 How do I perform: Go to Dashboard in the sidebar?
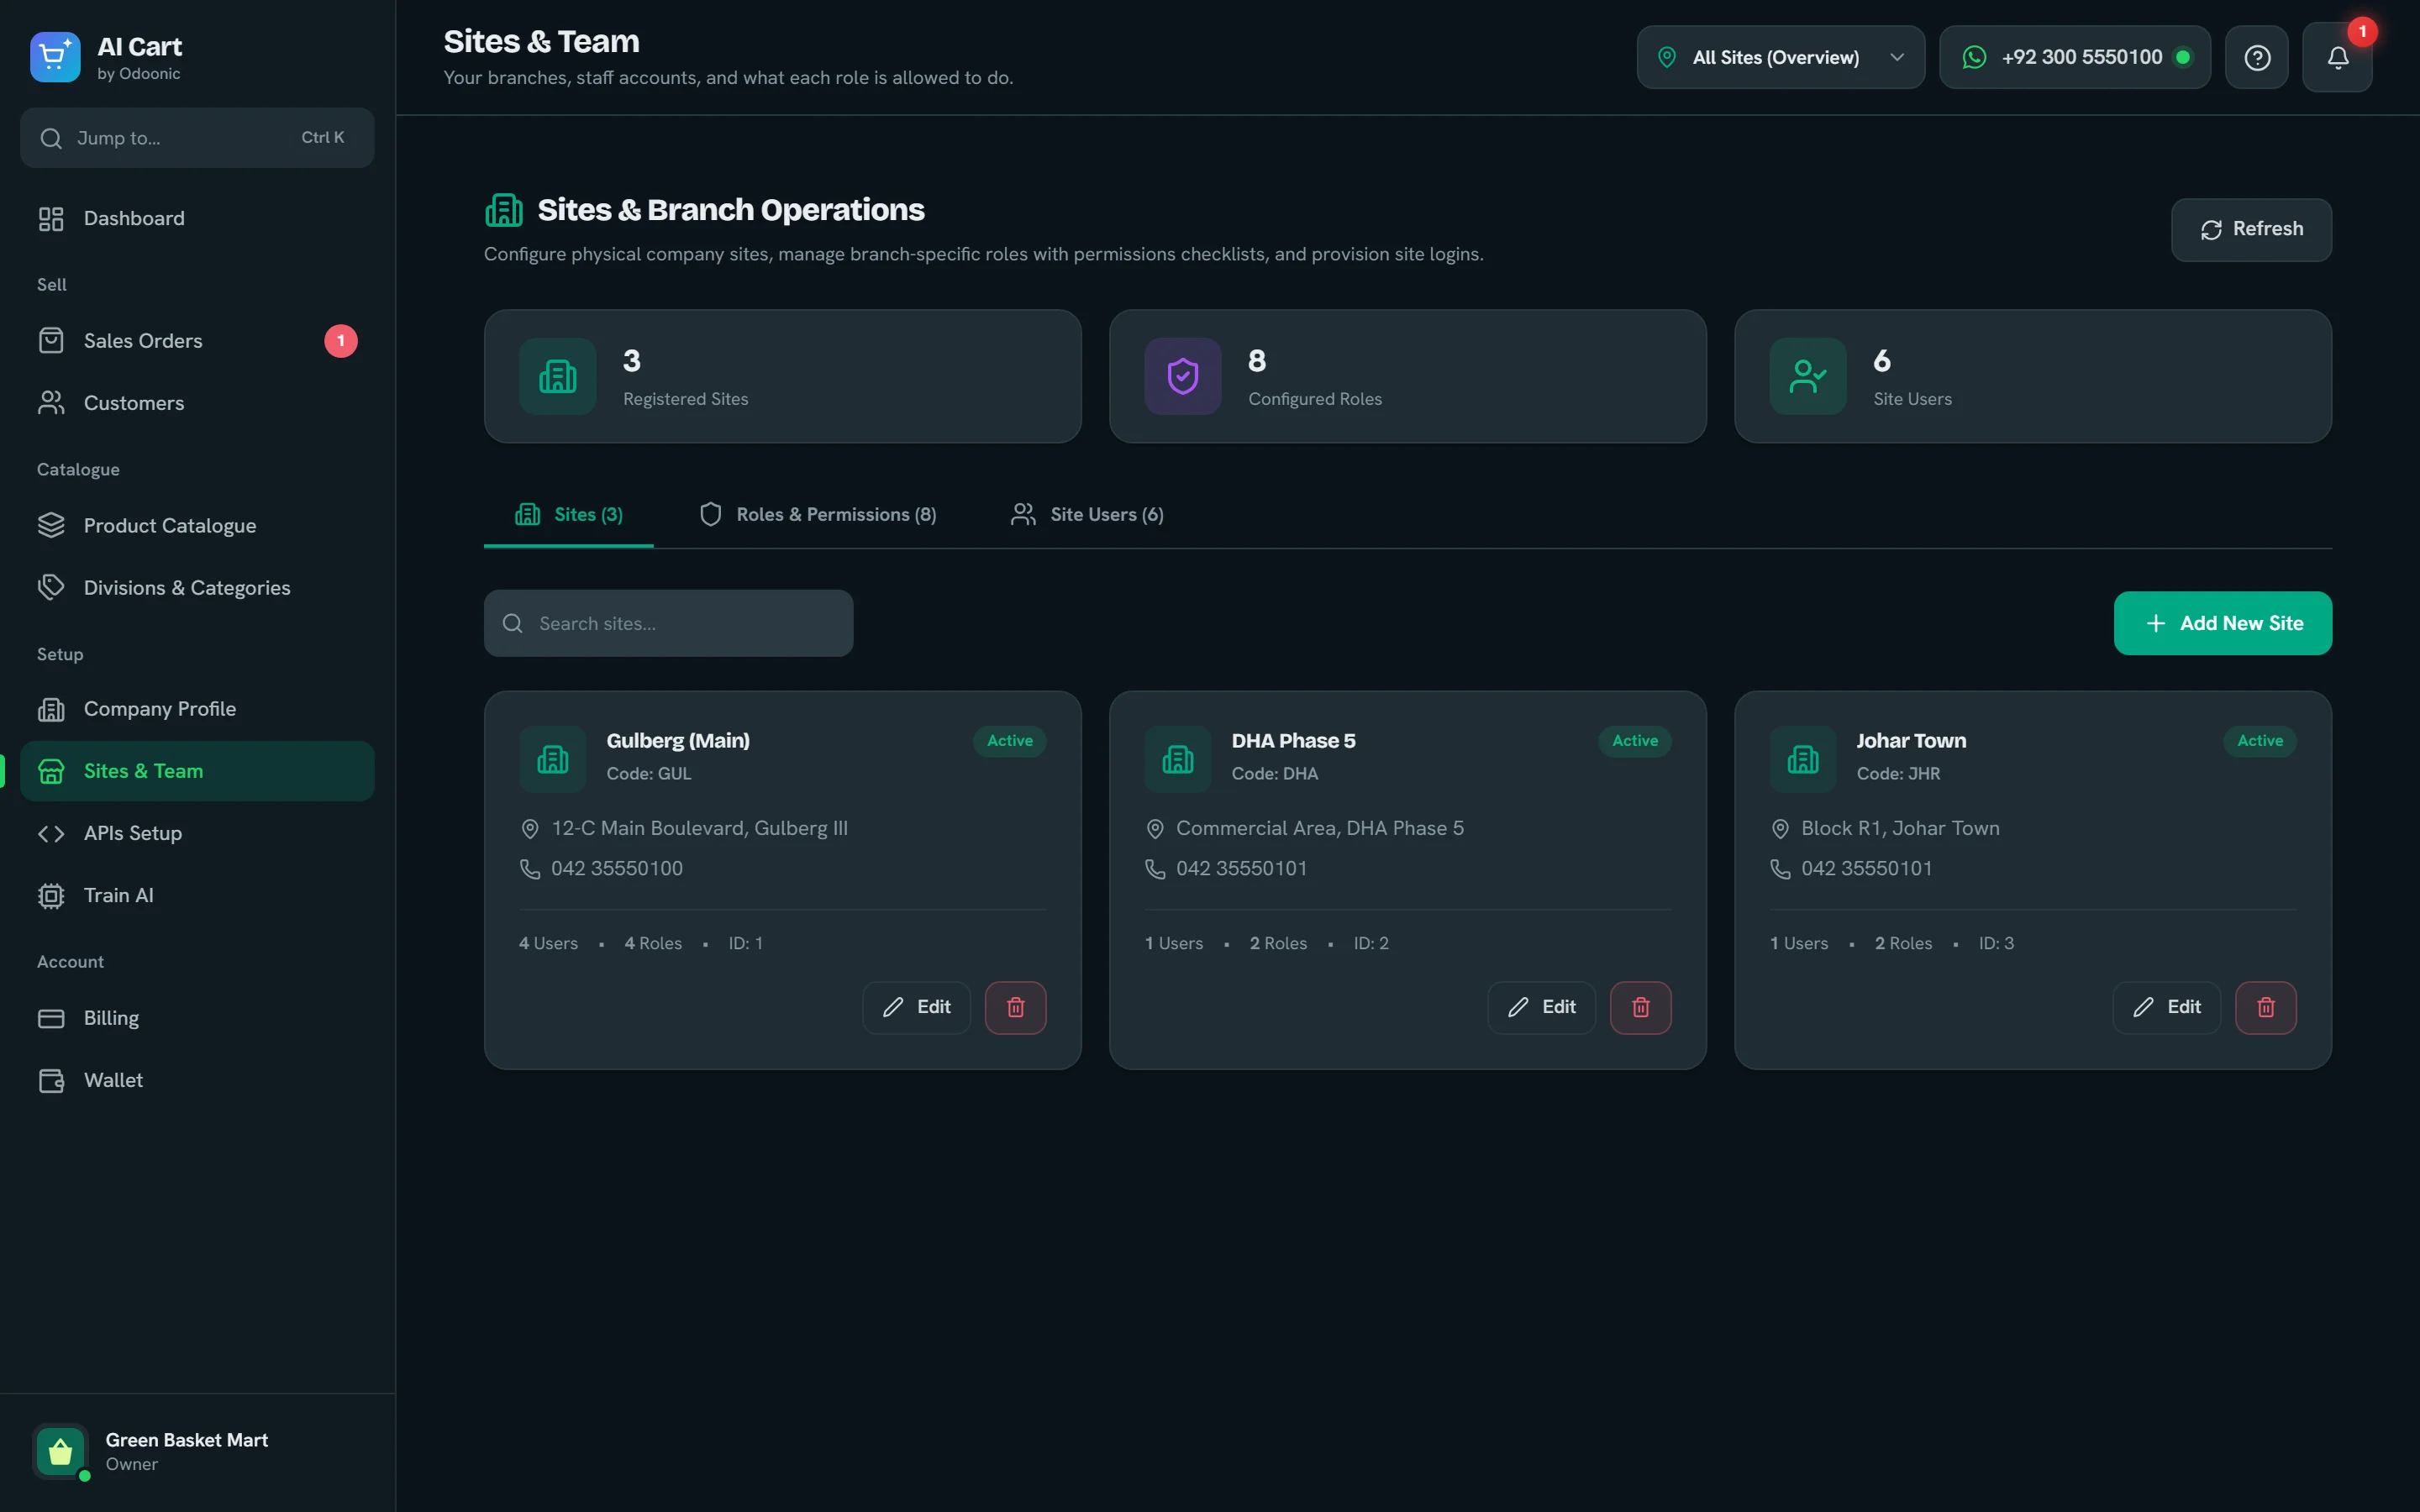click(197, 218)
